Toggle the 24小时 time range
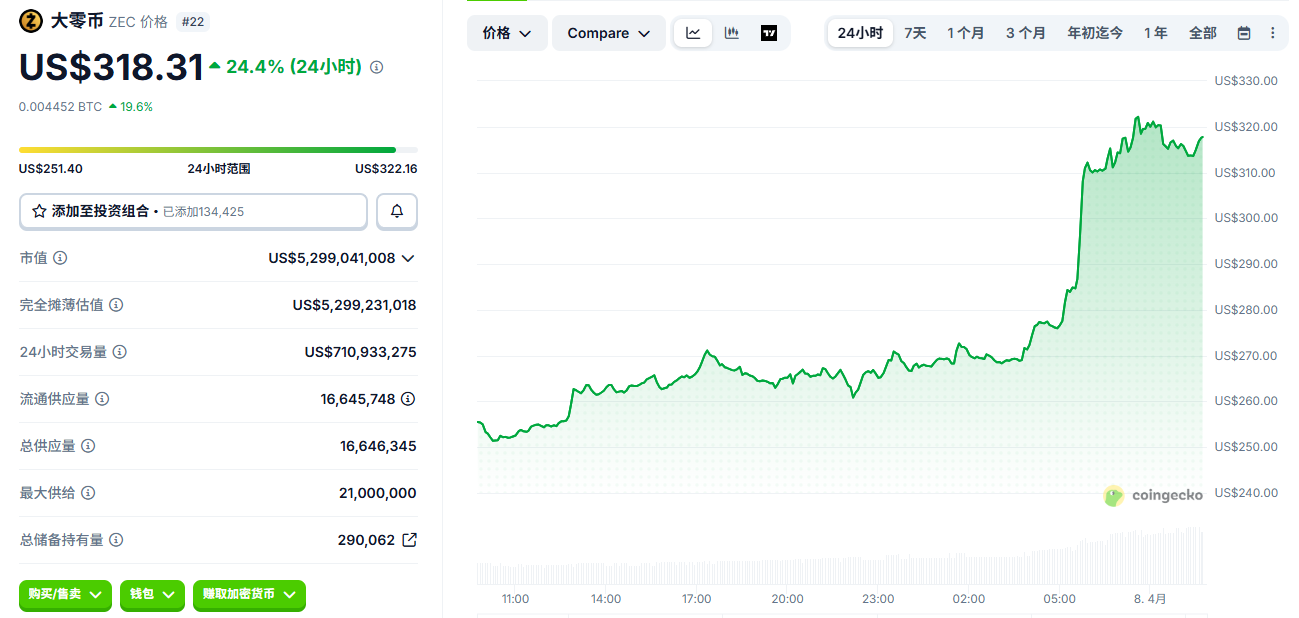 click(859, 32)
